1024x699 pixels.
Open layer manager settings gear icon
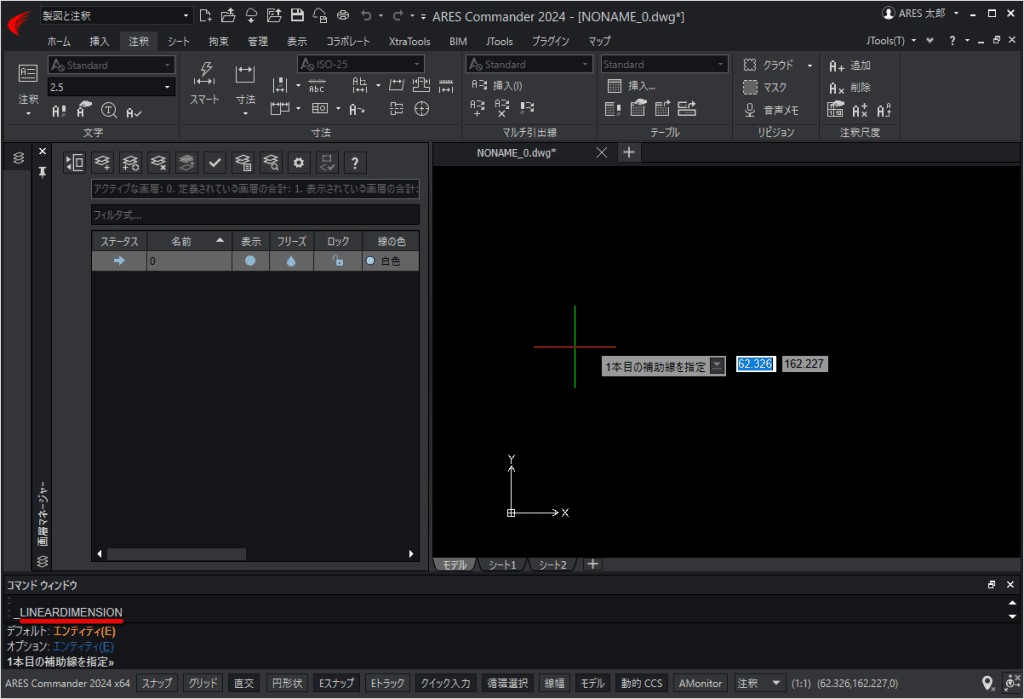point(298,163)
